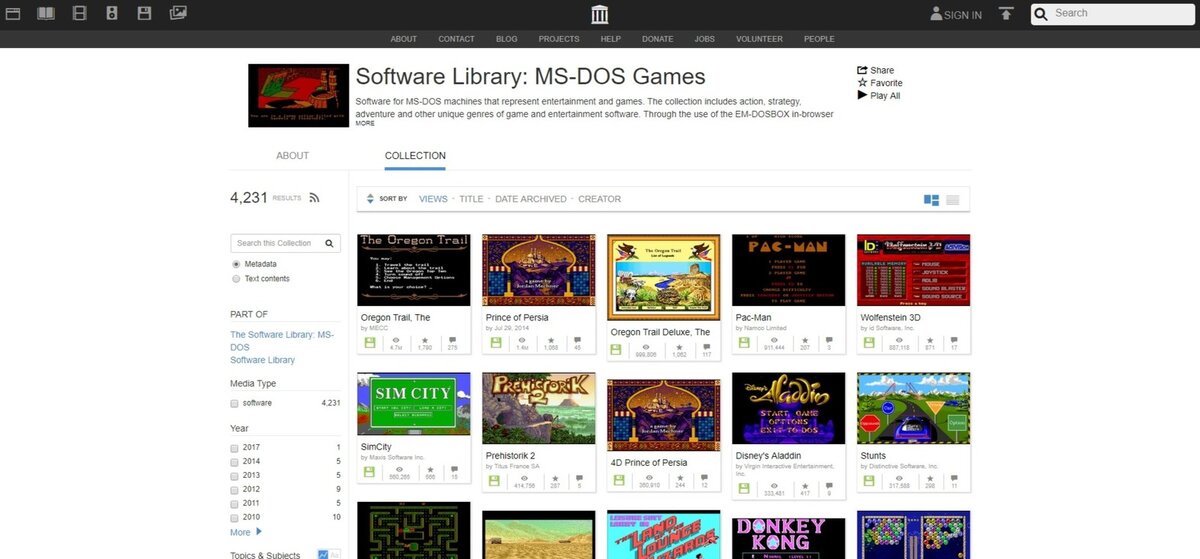1200x559 pixels.
Task: Open the Web (Wayback) icon in top bar
Action: point(15,13)
